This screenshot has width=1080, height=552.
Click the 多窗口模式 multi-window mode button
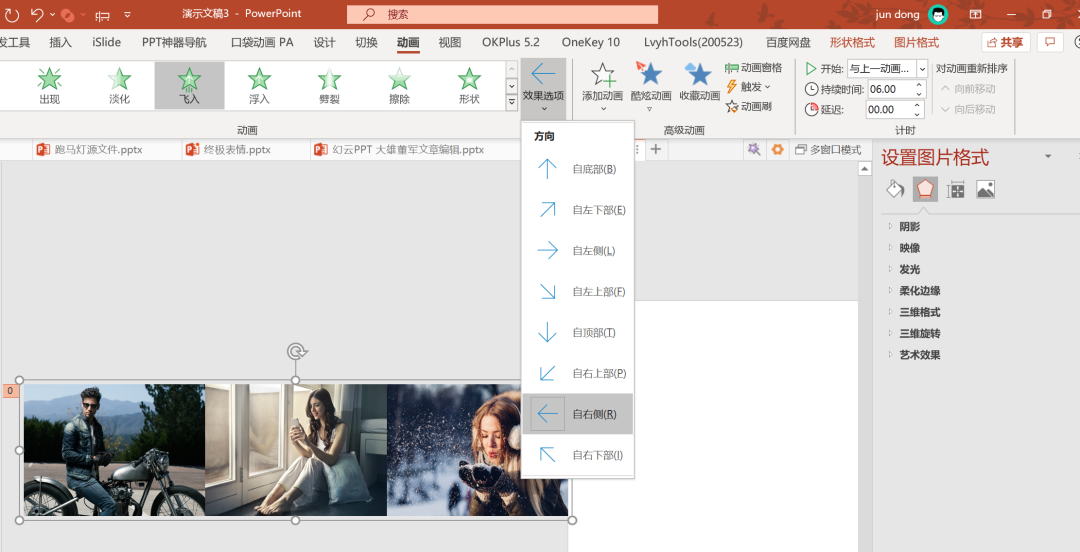pyautogui.click(x=828, y=149)
